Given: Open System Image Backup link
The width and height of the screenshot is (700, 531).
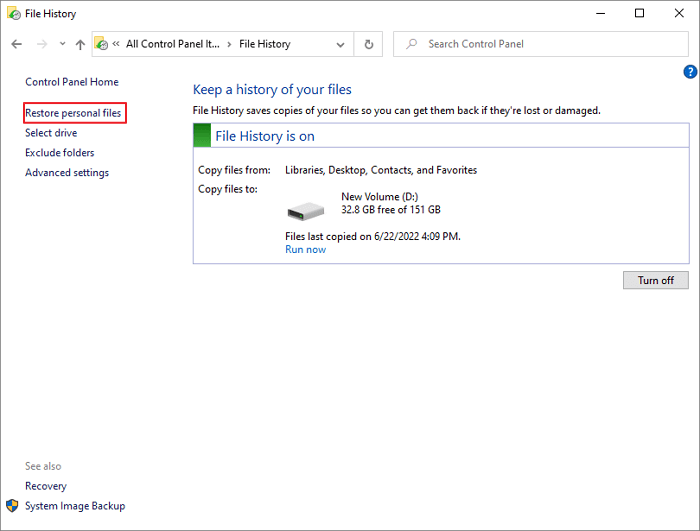Looking at the screenshot, I should coord(75,506).
